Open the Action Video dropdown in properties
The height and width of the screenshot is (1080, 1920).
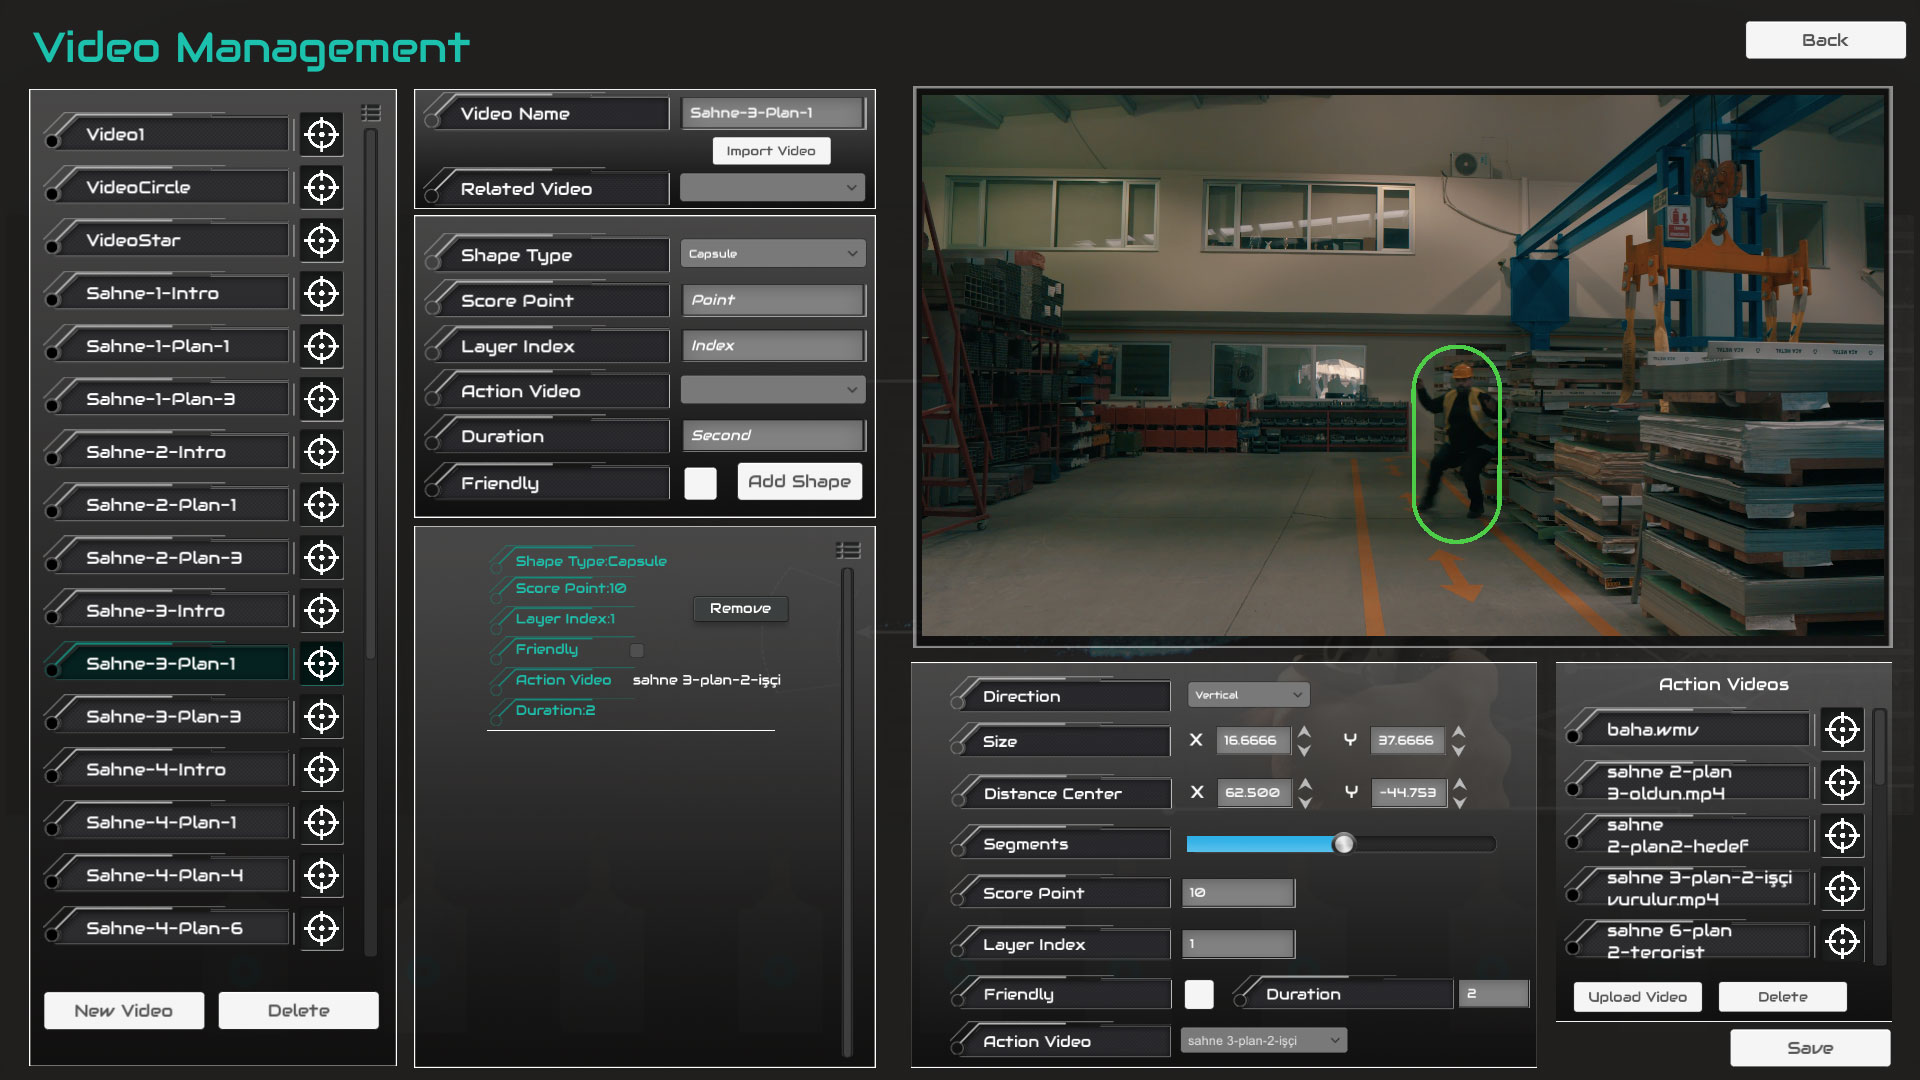point(771,389)
